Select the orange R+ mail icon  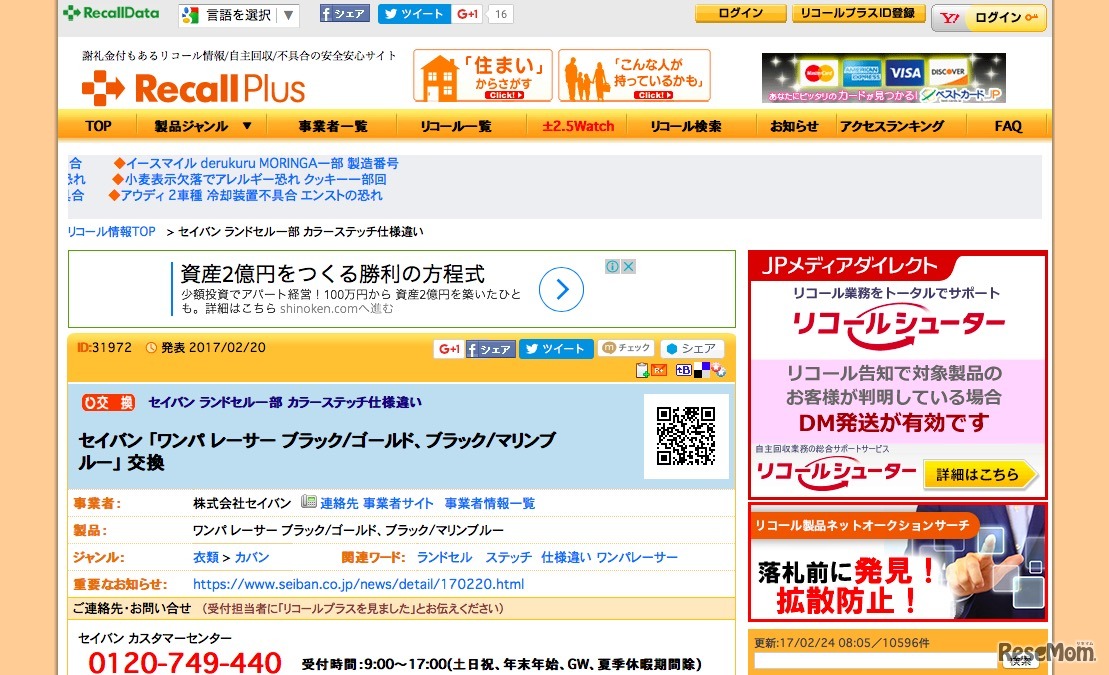click(657, 370)
